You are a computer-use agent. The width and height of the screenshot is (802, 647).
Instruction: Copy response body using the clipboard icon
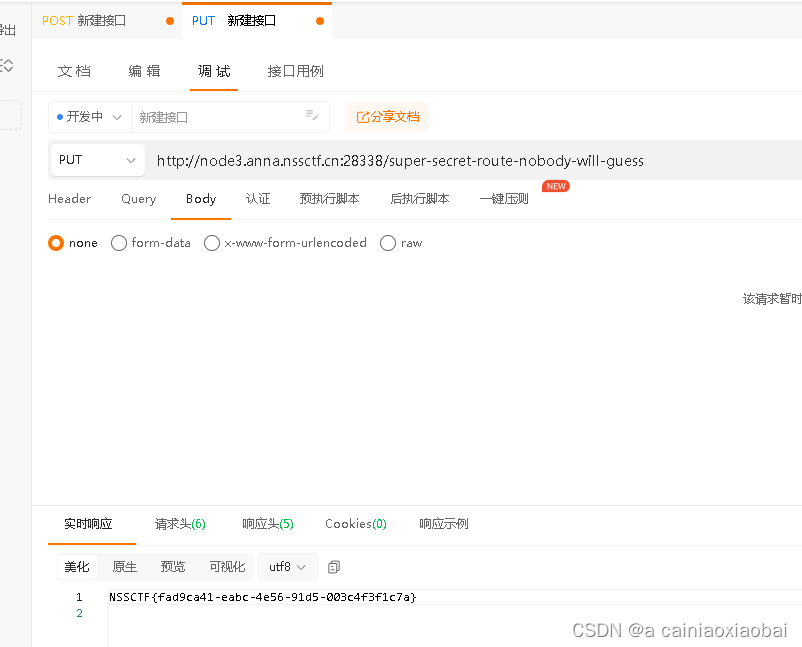click(x=334, y=567)
